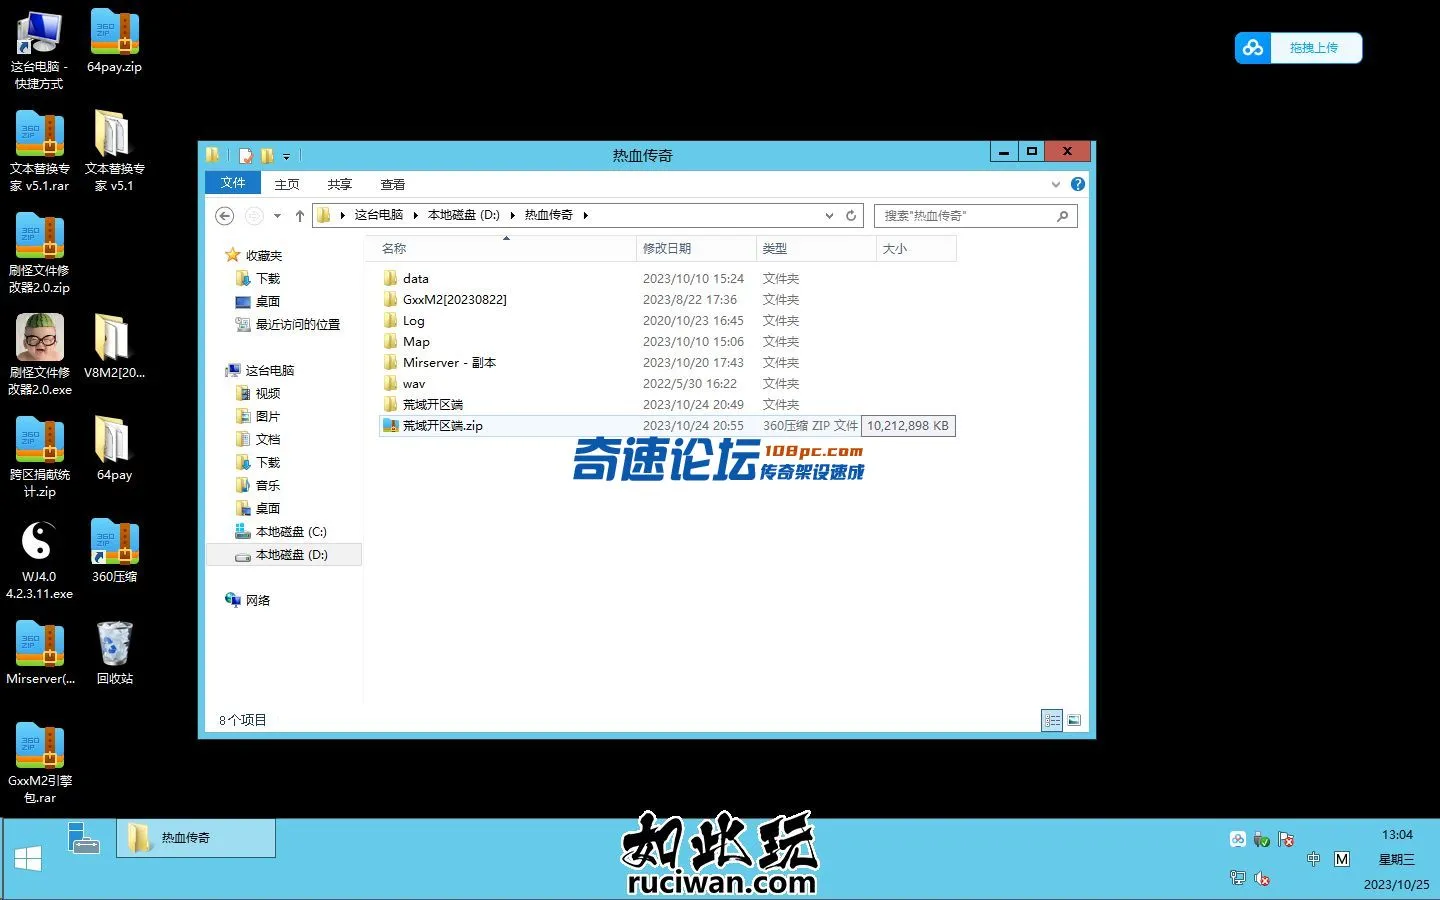Select the GxxM2[20230822] folder

point(667,300)
